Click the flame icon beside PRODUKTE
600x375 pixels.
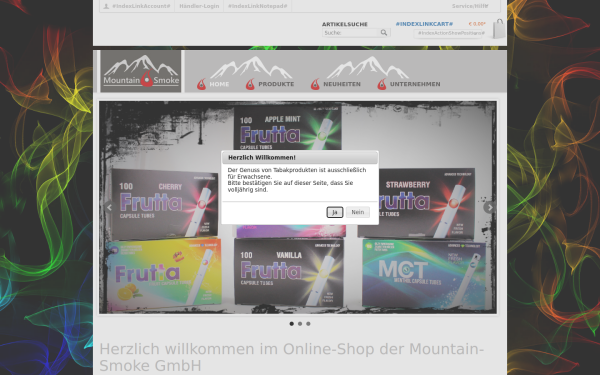(250, 84)
